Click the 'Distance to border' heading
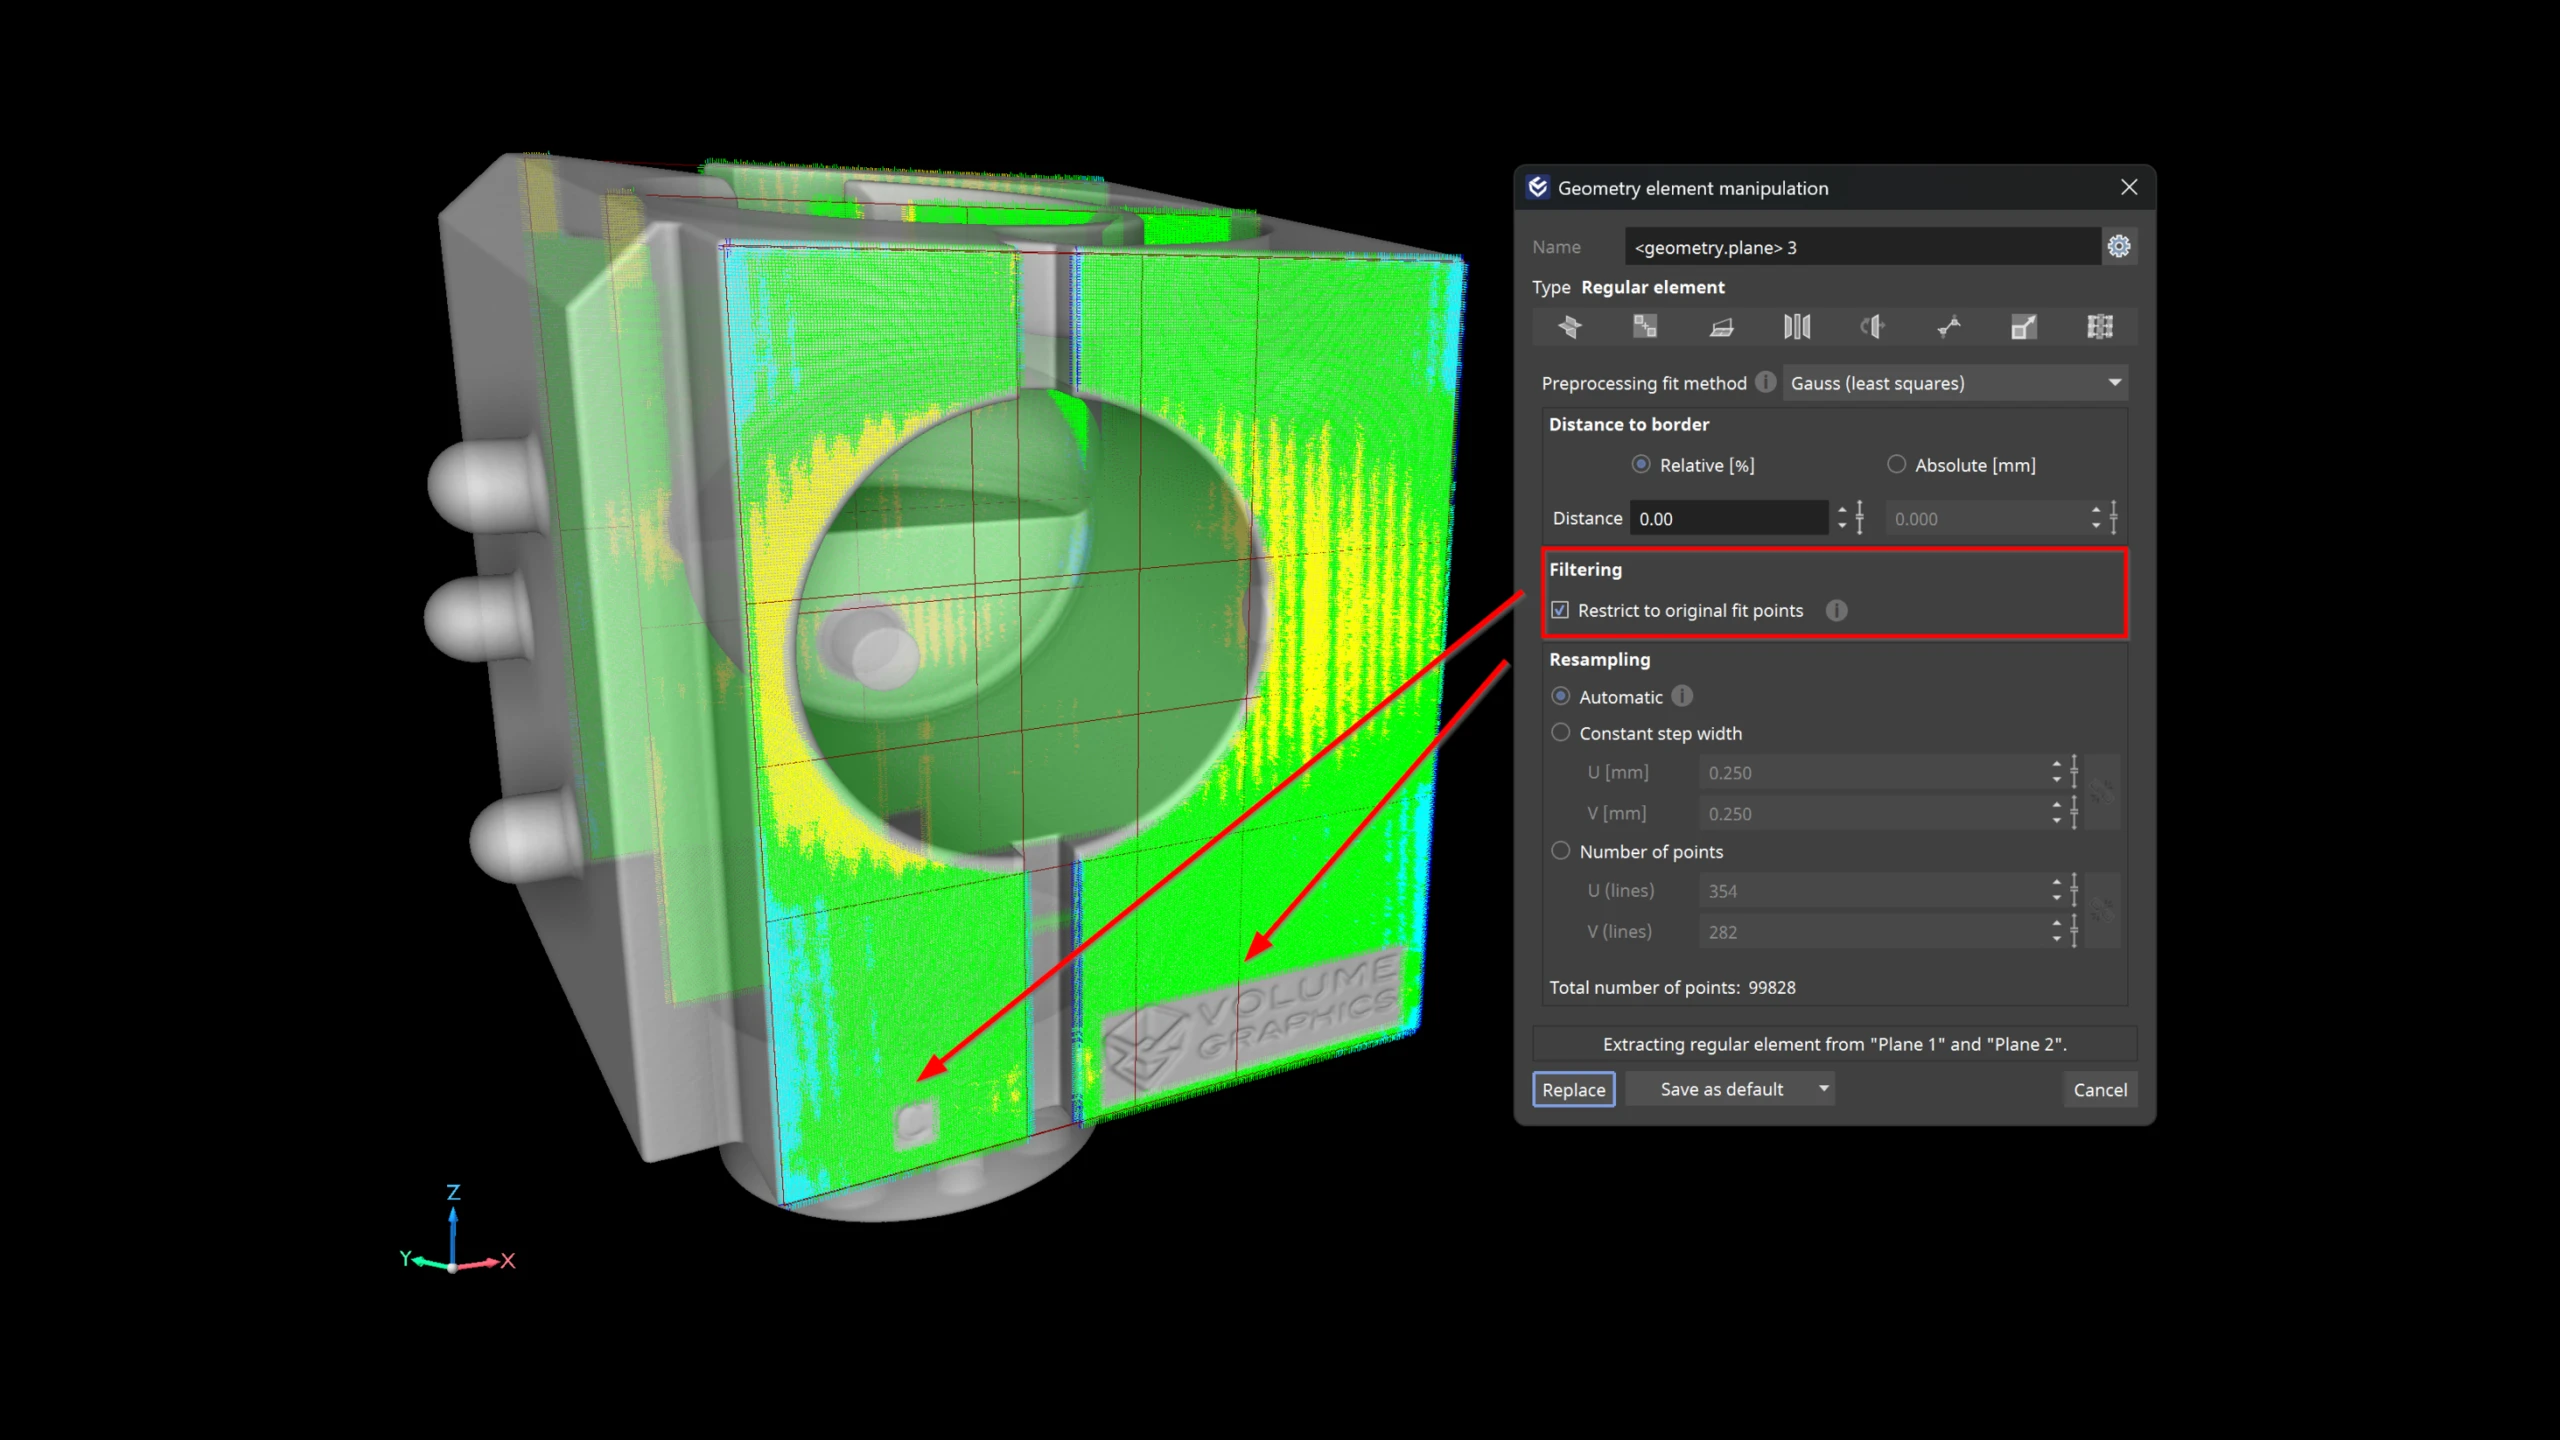This screenshot has width=2560, height=1440. 1629,424
